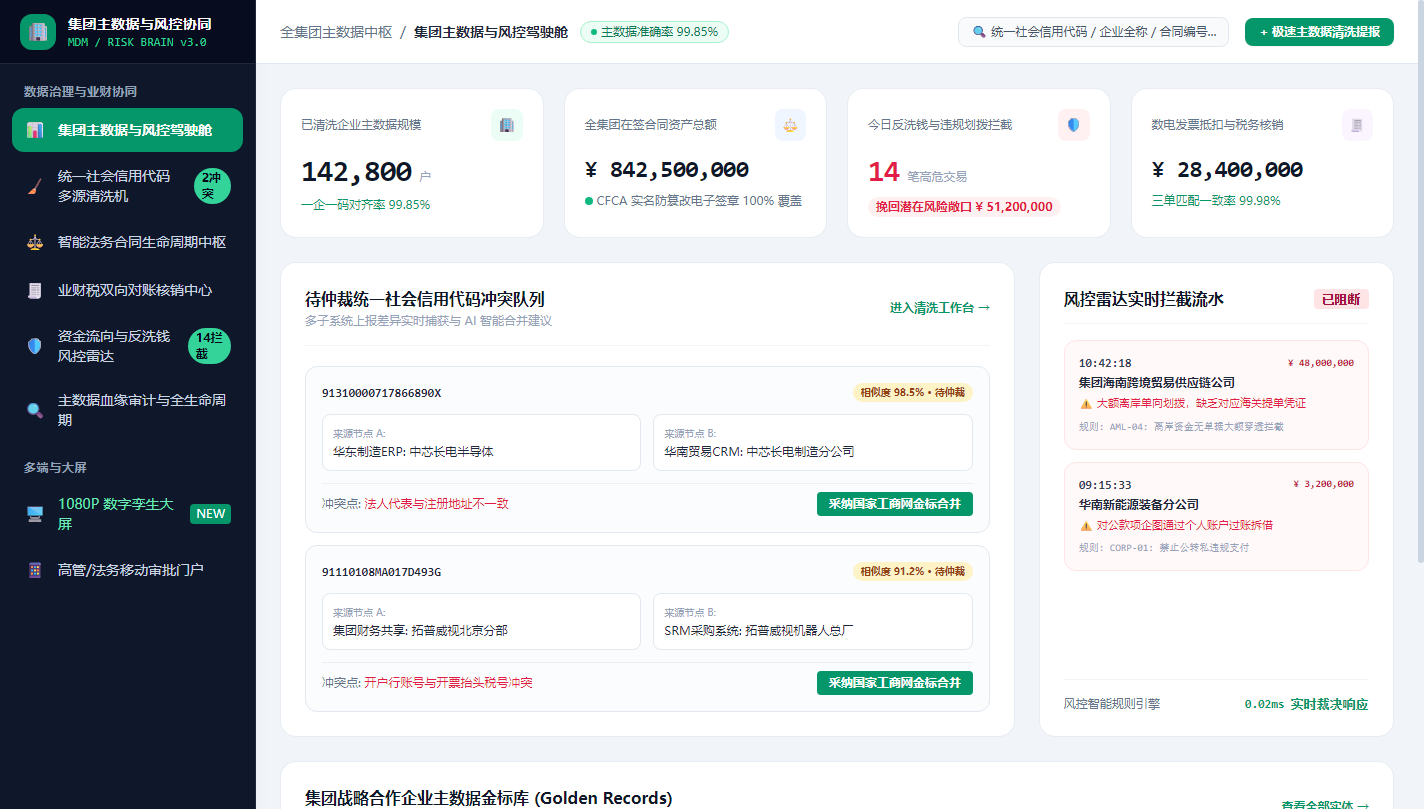Open 集团主数据与风控驾驶舱 in the sidebar

click(x=127, y=130)
